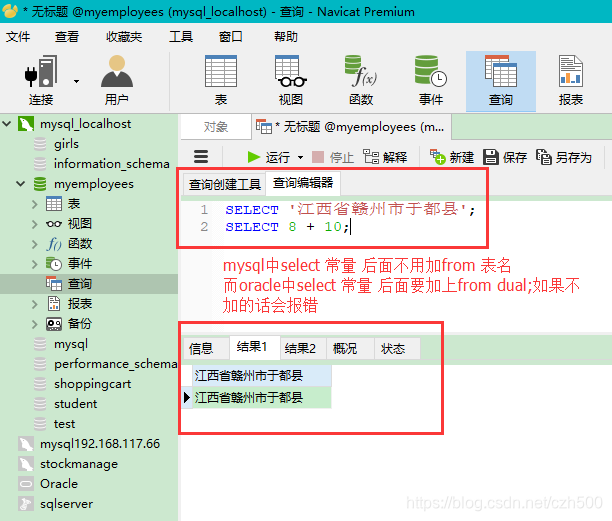Click the backup icon beside 备份 in tree
This screenshot has height=521, width=612.
tap(54, 324)
